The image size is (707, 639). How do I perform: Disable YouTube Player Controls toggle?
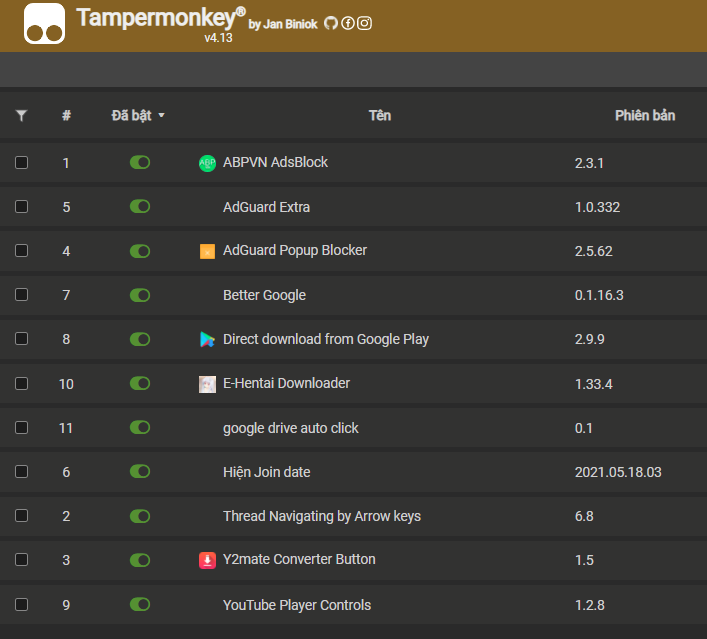(140, 604)
